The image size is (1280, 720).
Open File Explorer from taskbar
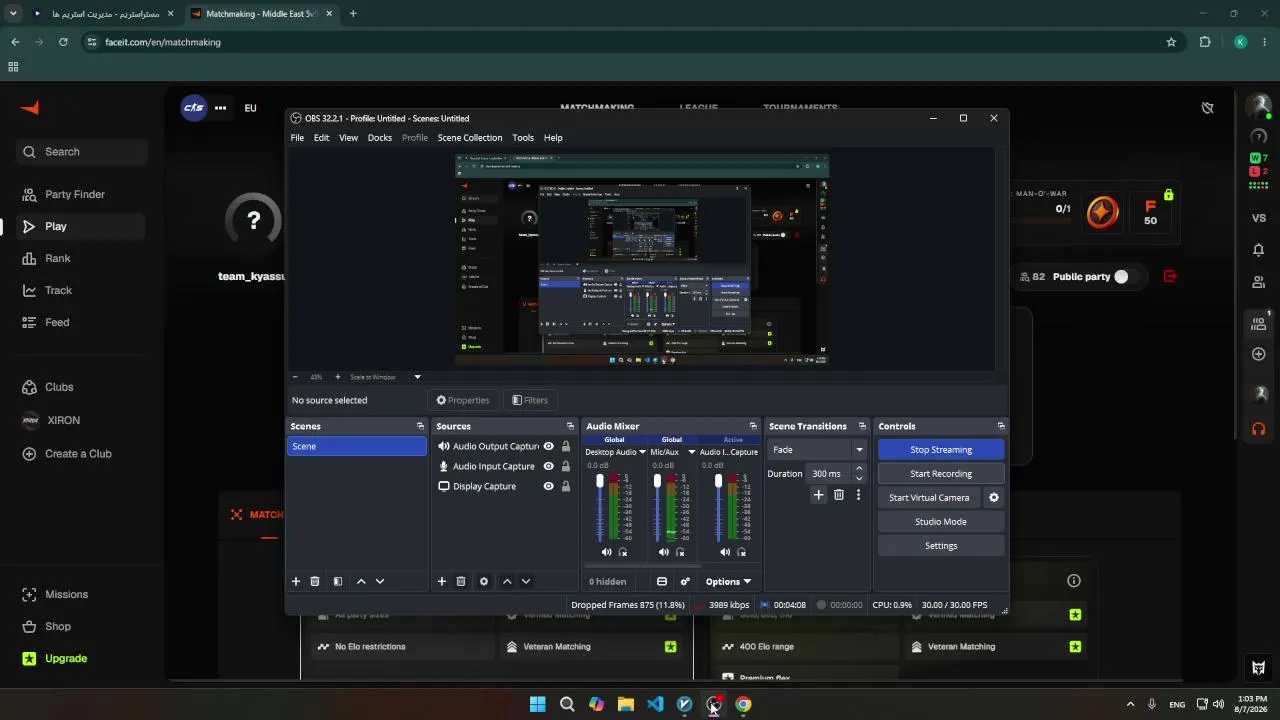[x=626, y=704]
